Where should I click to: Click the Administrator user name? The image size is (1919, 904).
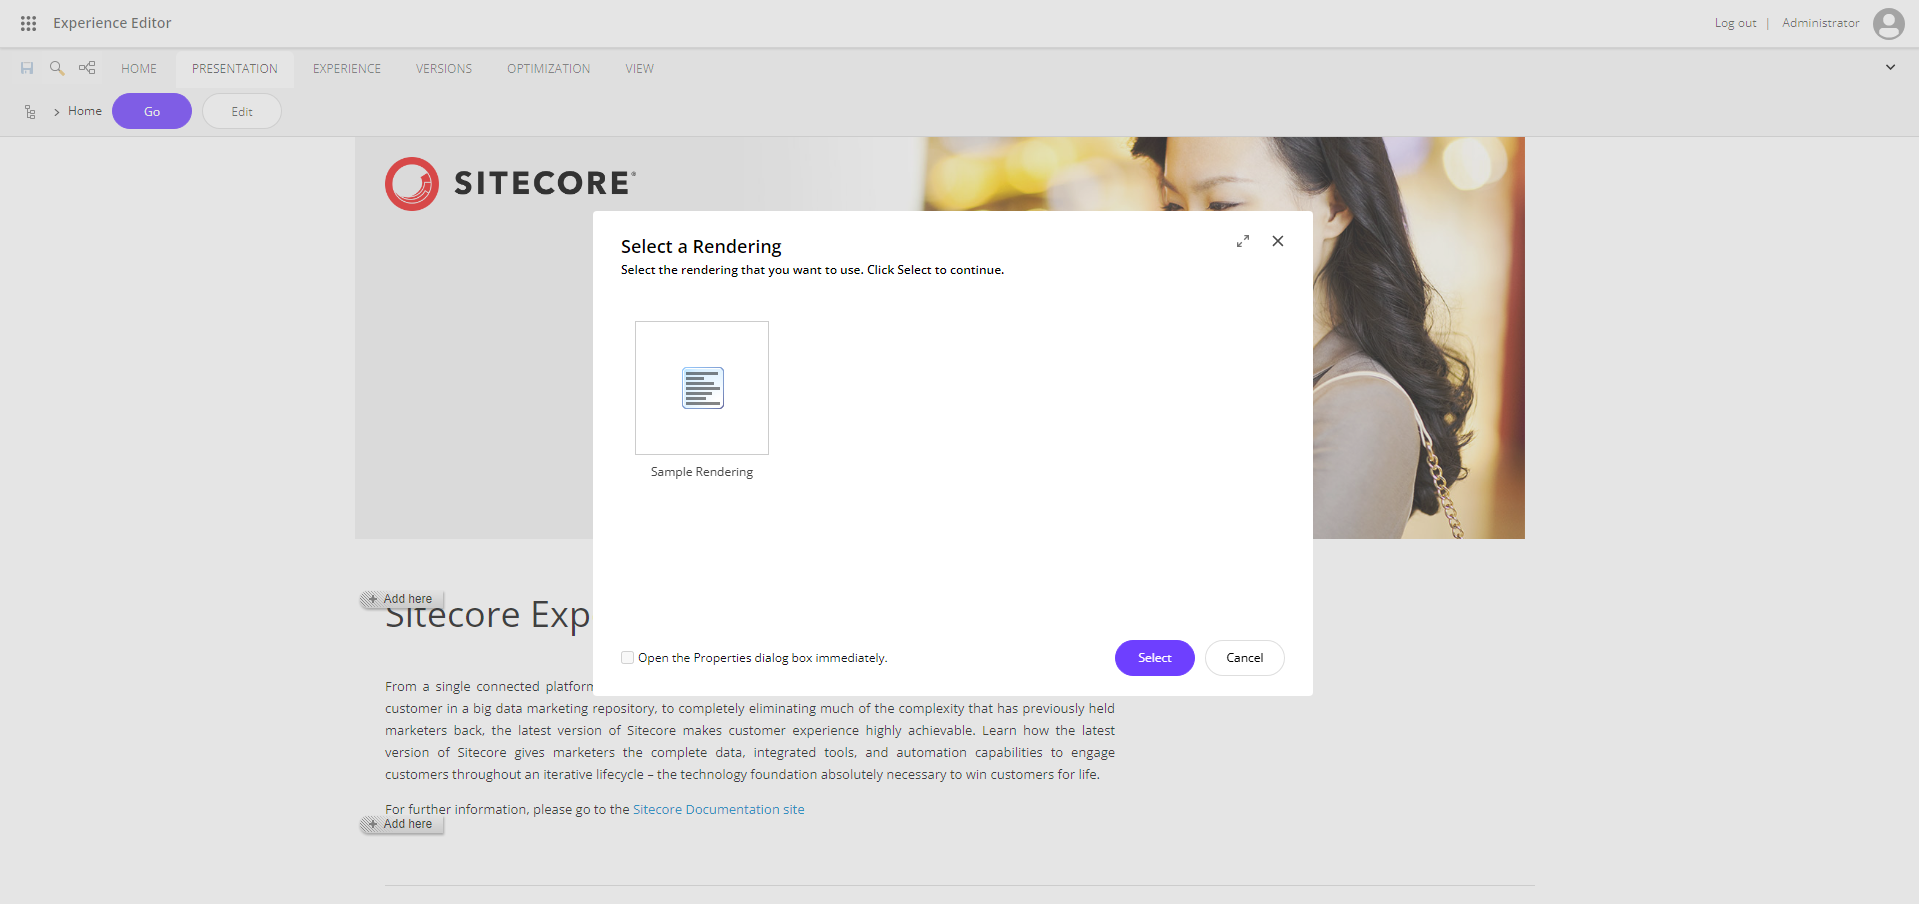(1821, 23)
